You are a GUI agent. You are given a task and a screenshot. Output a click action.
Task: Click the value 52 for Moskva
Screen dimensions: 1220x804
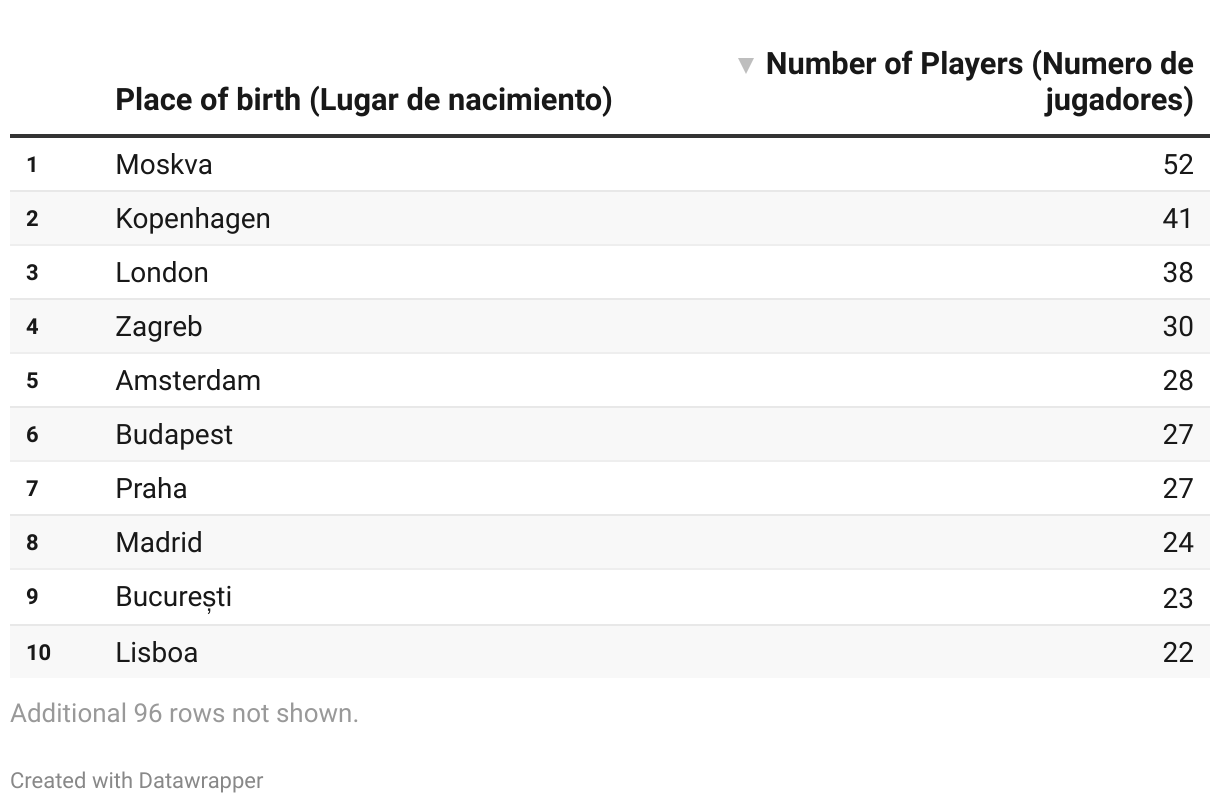pos(1178,164)
